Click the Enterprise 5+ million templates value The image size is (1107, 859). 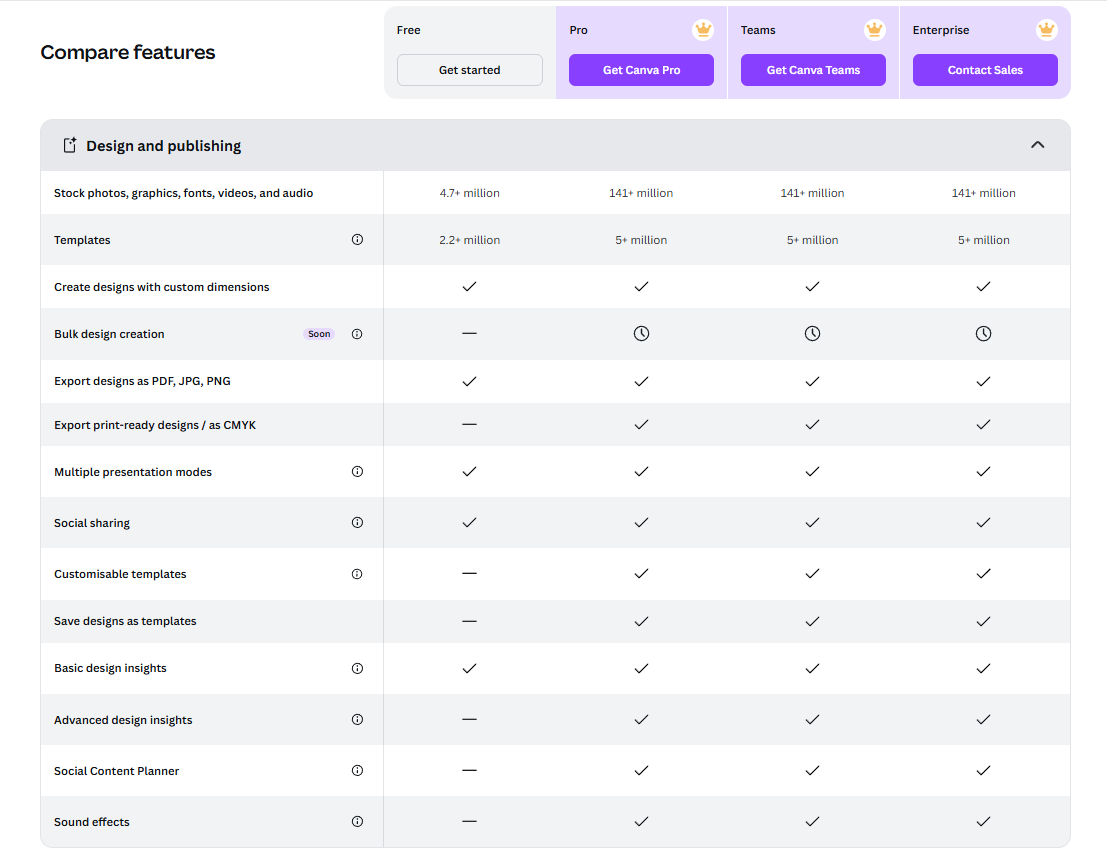tap(983, 240)
